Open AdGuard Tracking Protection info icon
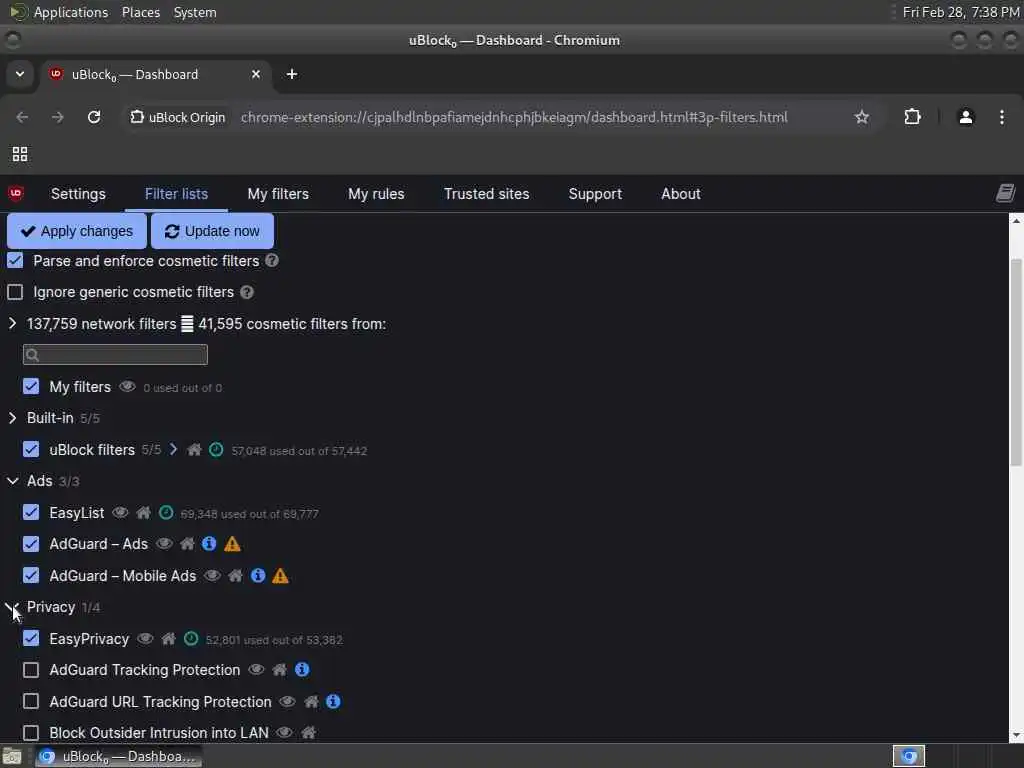 pyautogui.click(x=302, y=669)
